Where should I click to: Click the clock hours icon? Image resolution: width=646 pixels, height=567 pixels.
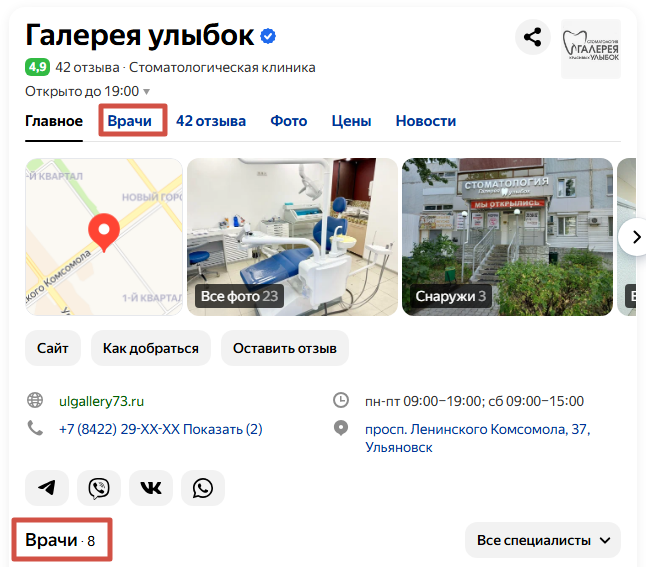pyautogui.click(x=341, y=401)
